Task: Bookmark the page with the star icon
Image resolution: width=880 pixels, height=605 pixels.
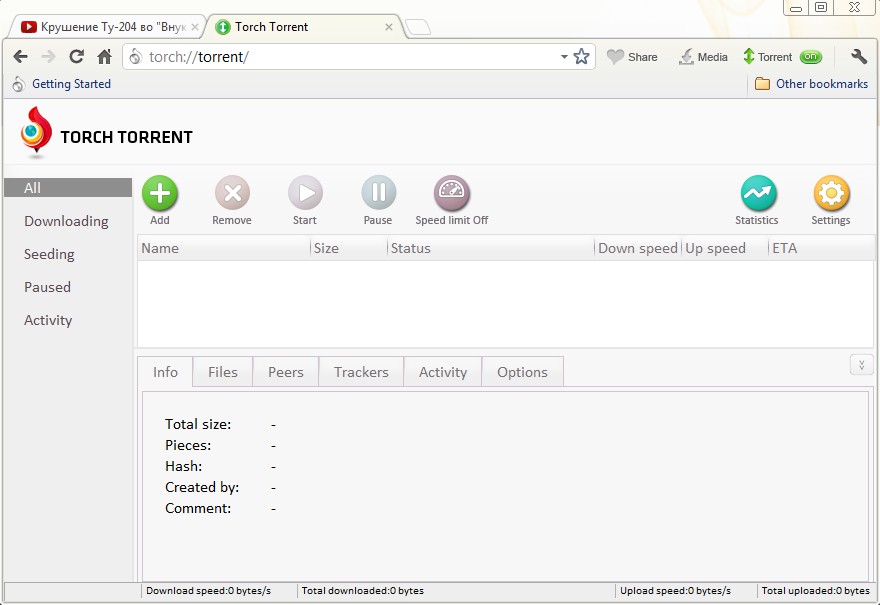Action: (x=581, y=56)
